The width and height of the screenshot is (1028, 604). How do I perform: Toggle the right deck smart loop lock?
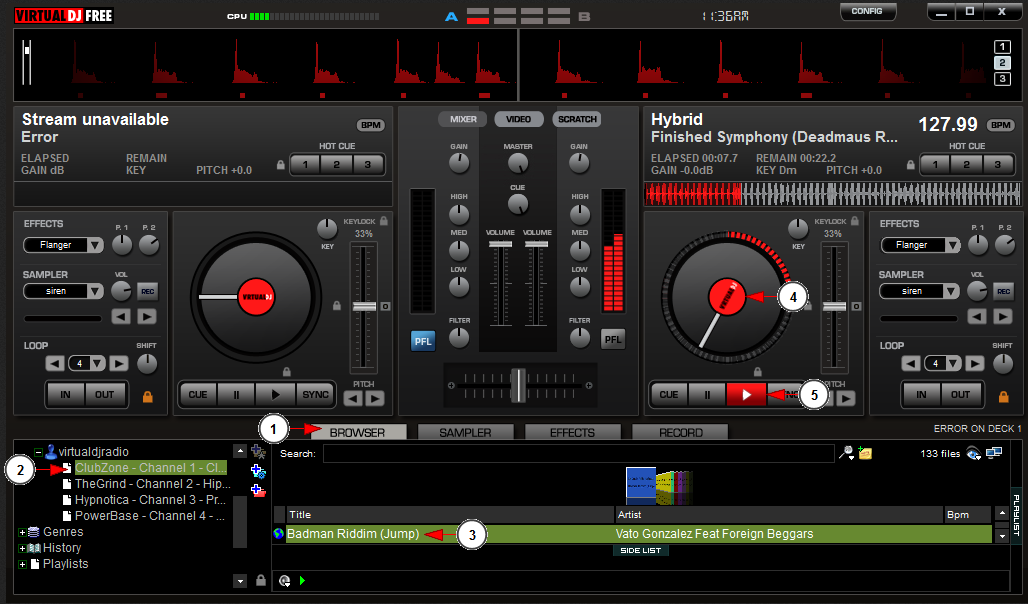coord(1004,397)
